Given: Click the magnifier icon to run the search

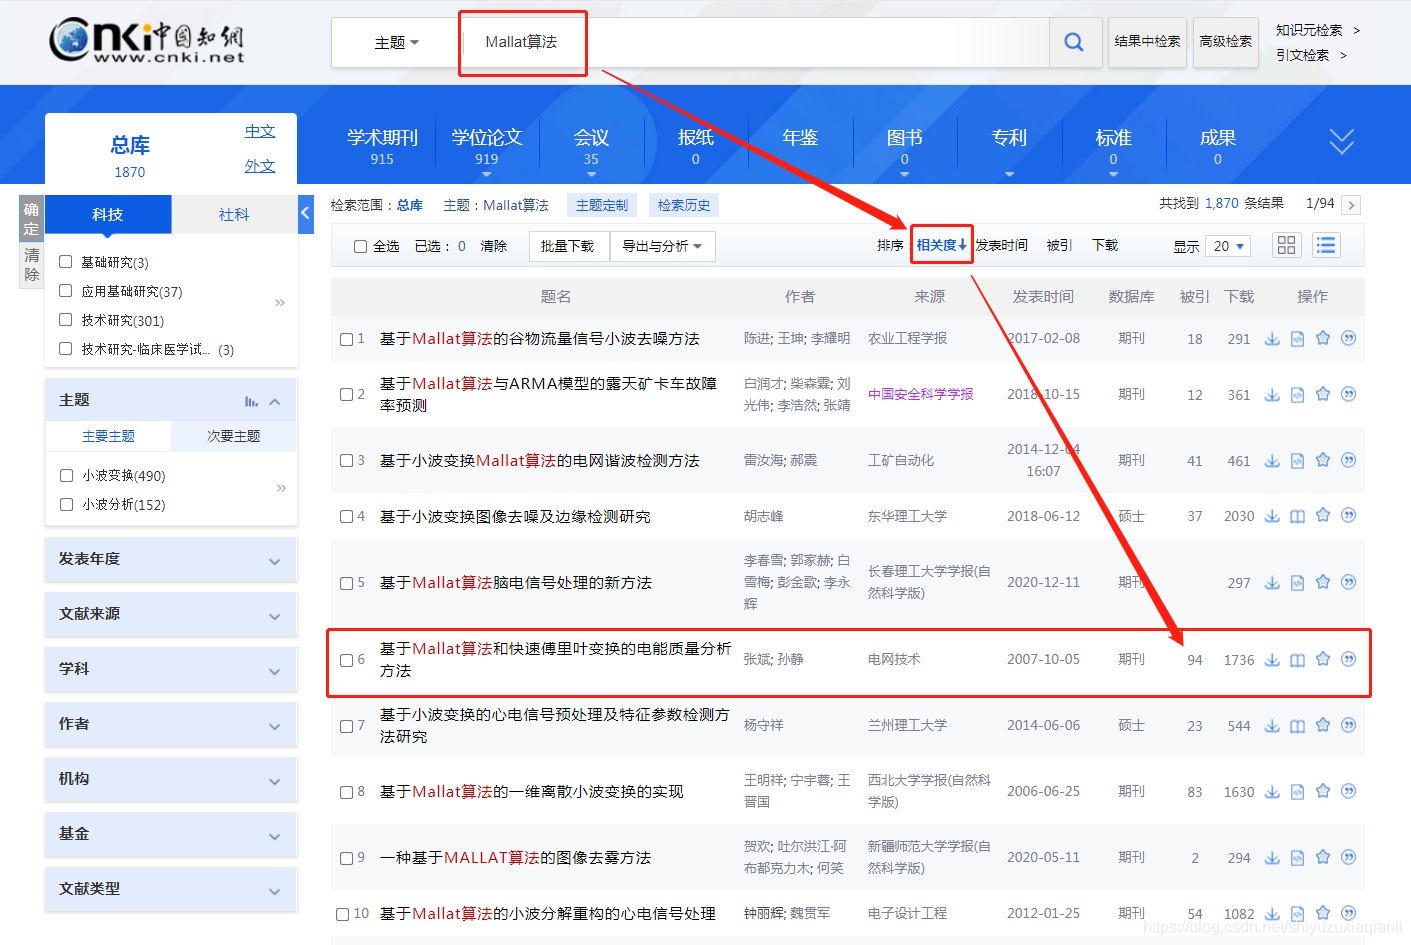Looking at the screenshot, I should 1074,42.
